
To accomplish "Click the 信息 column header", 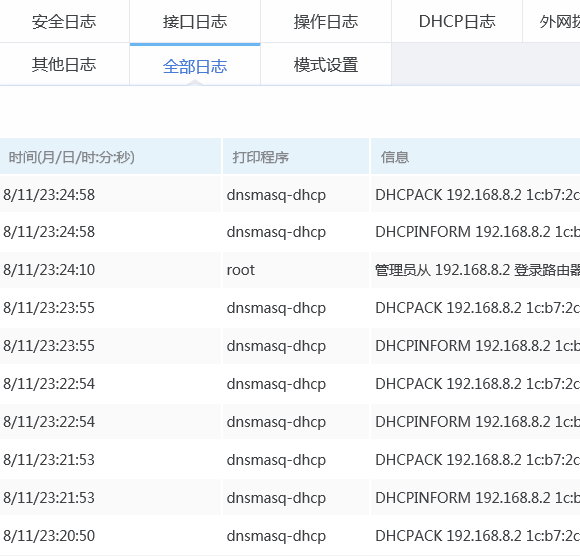I will 475,156.
